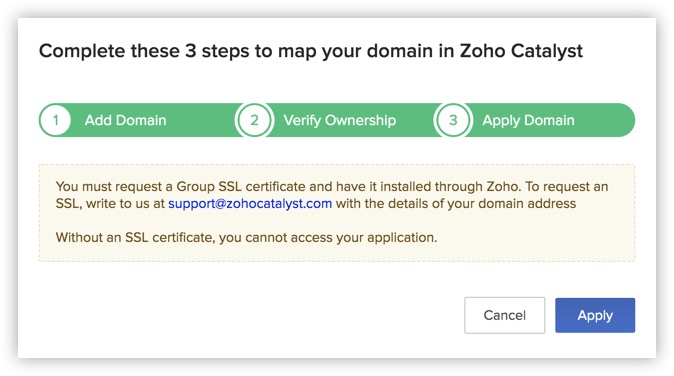Select step 1 Add Domain
The height and width of the screenshot is (376, 674).
tap(125, 120)
